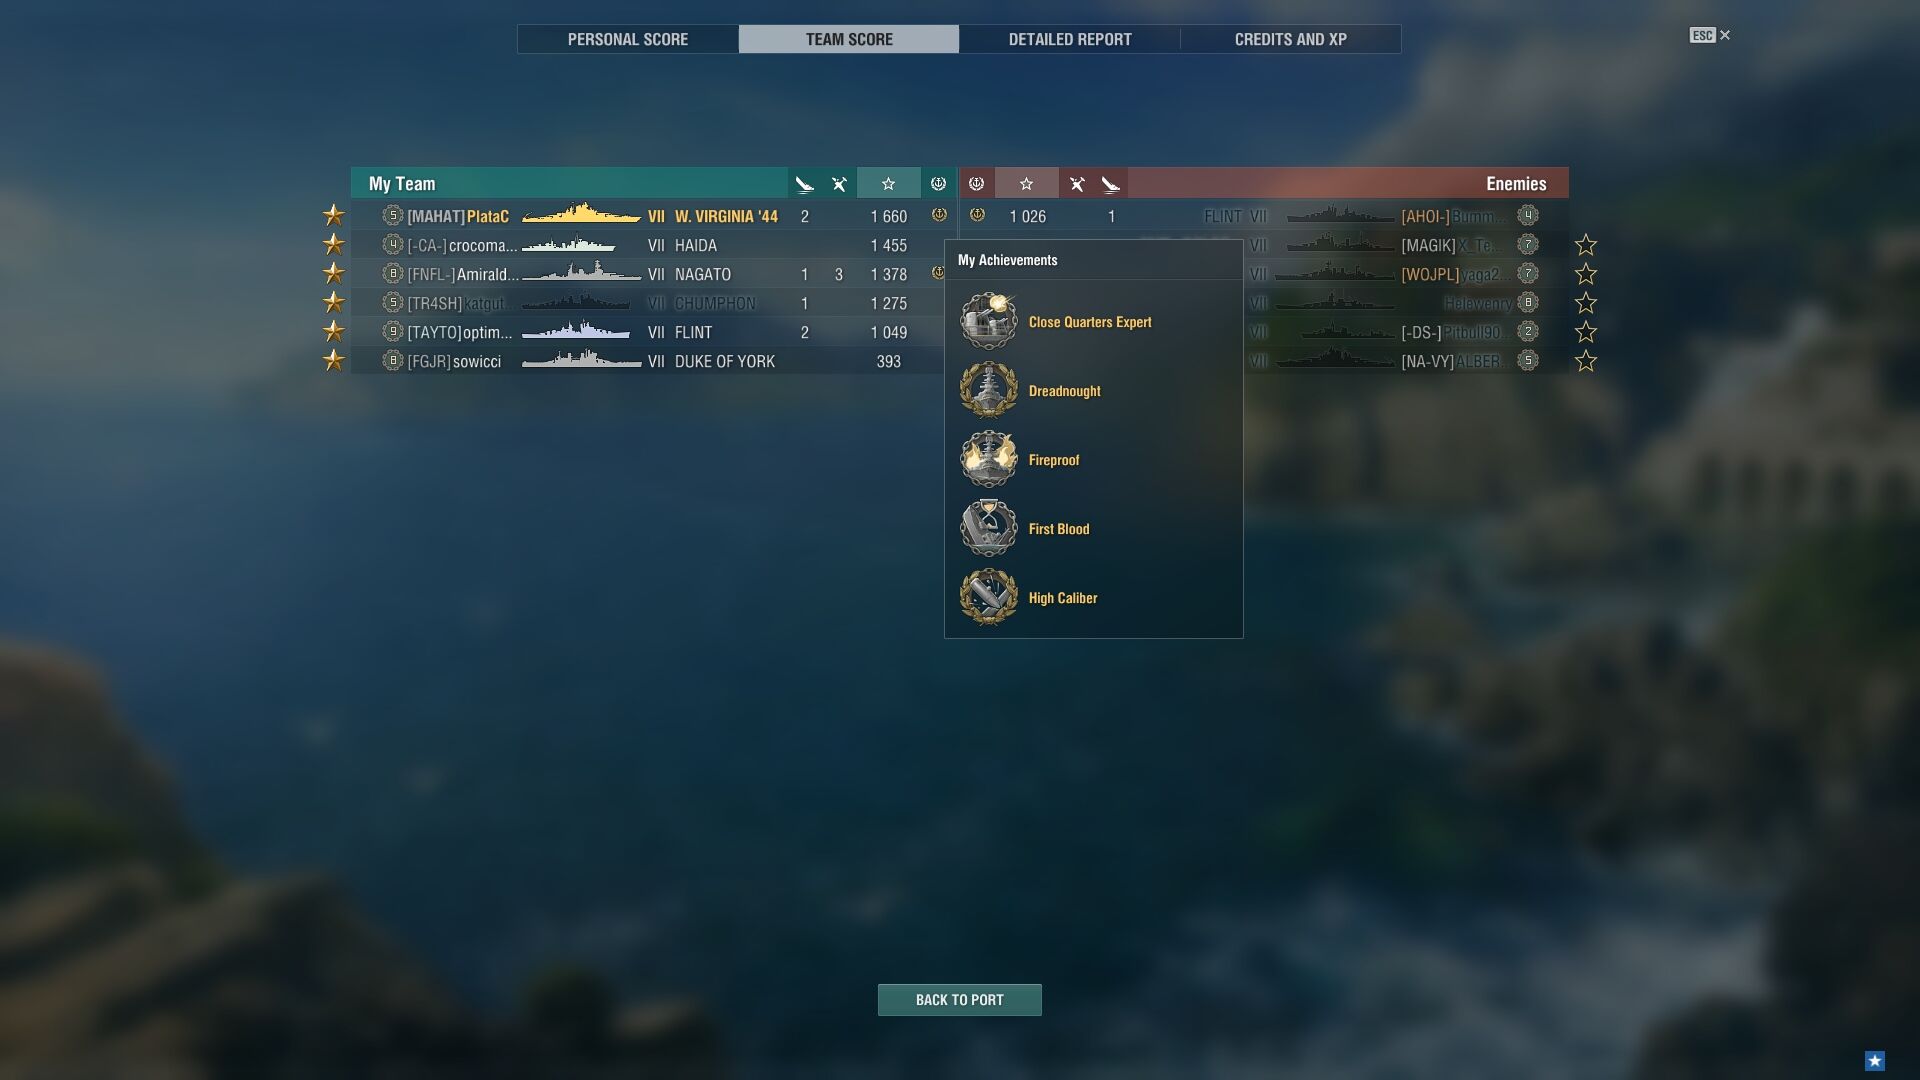The height and width of the screenshot is (1080, 1920).
Task: Click the First Blood achievement icon
Action: [x=989, y=529]
